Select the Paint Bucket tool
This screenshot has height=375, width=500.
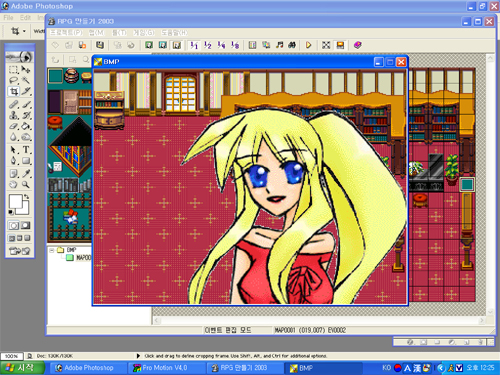[26, 126]
